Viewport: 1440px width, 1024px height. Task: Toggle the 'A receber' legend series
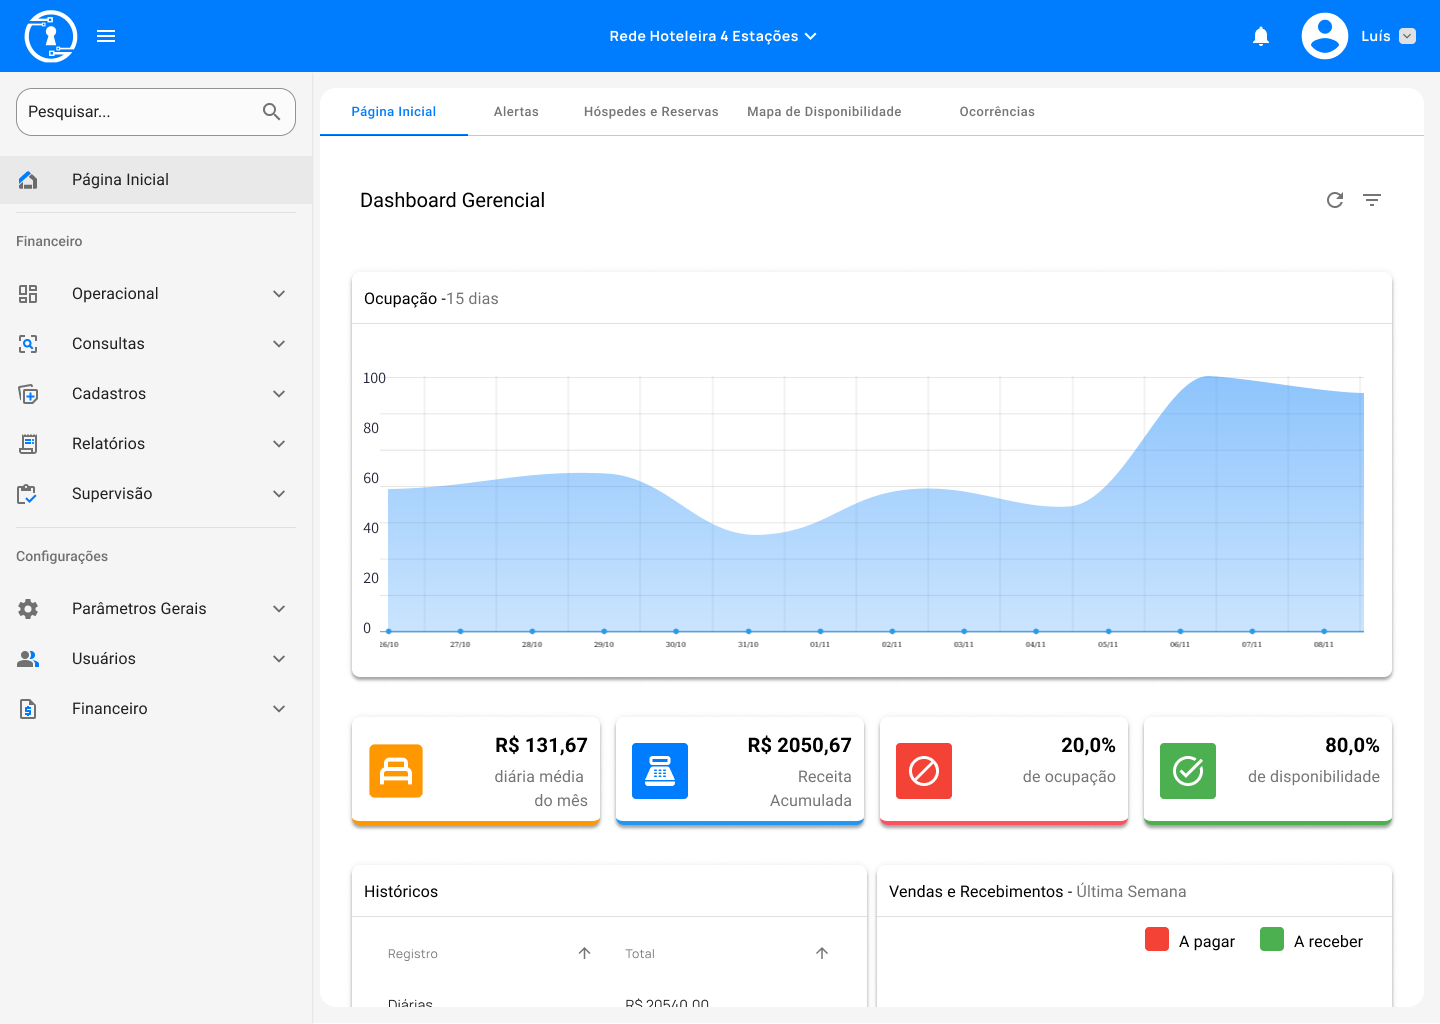tap(1312, 941)
